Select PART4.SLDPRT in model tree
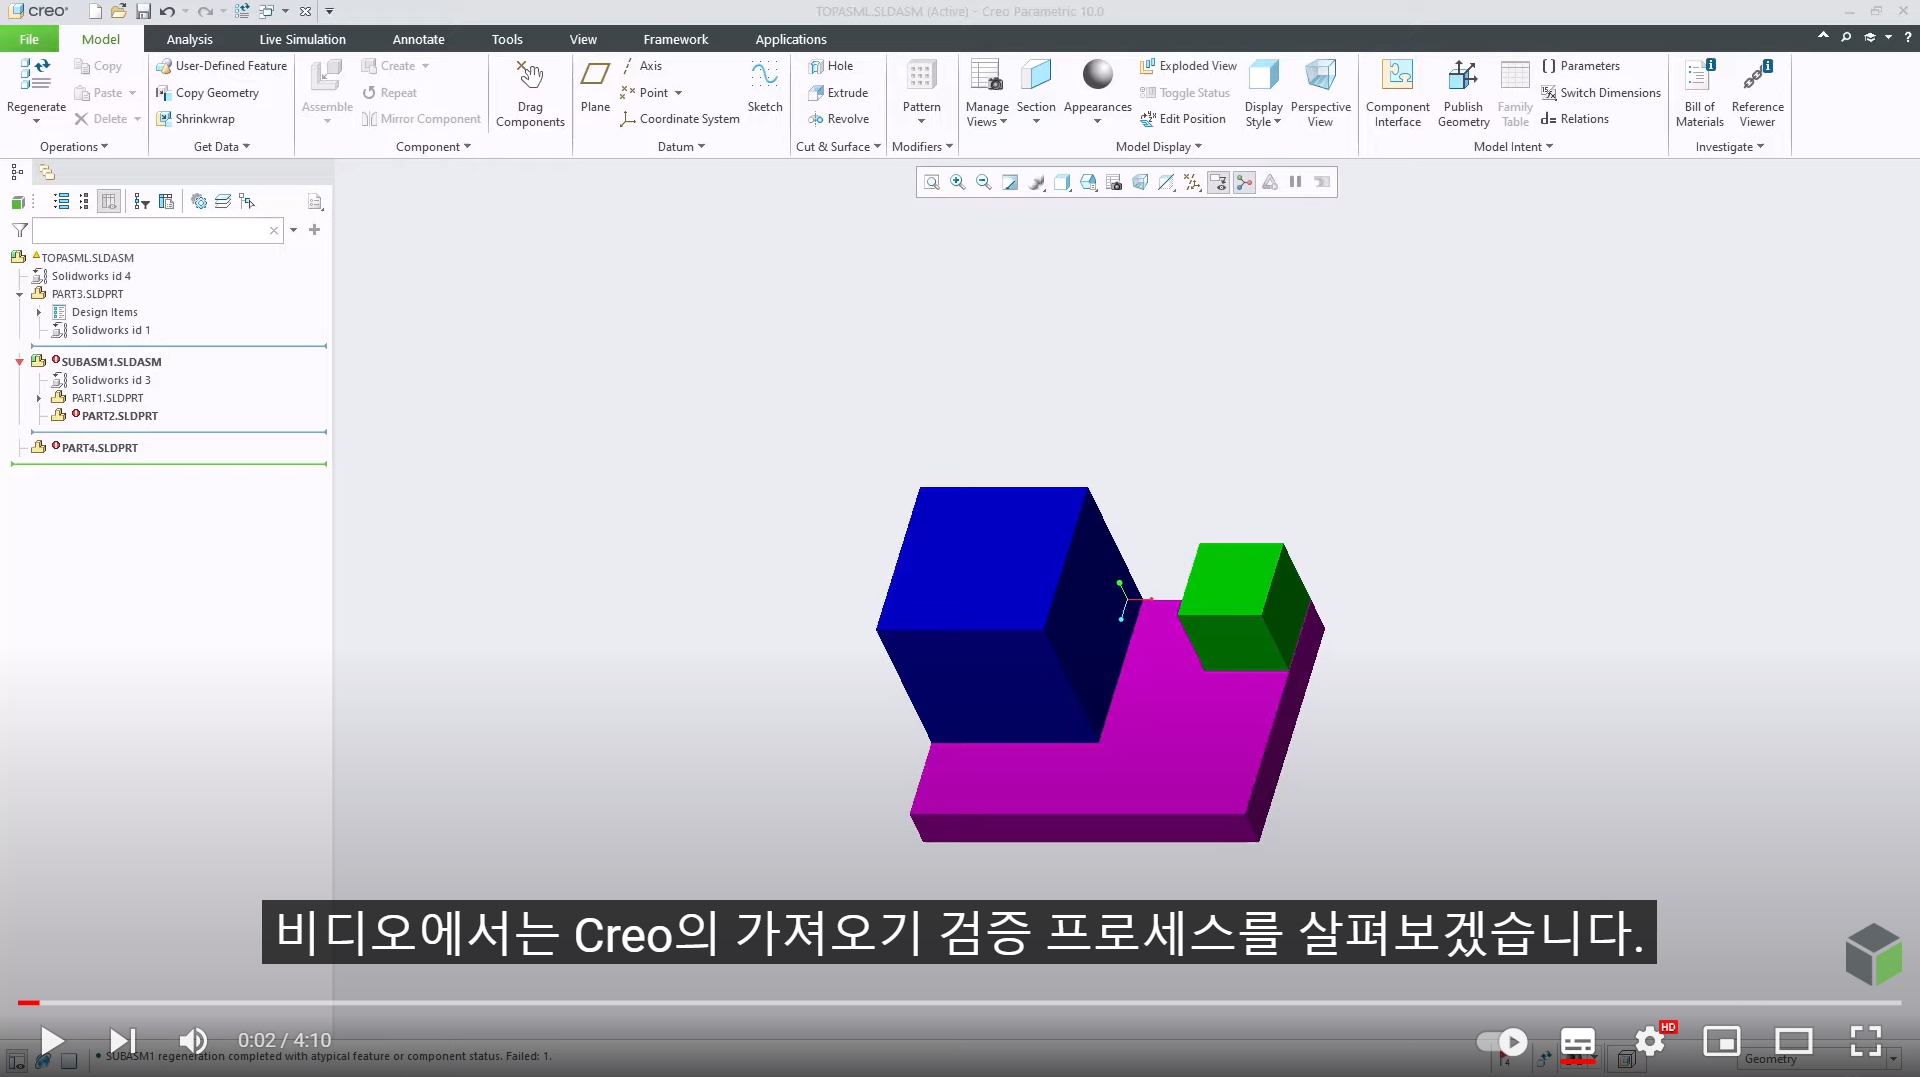This screenshot has height=1077, width=1921. 100,448
